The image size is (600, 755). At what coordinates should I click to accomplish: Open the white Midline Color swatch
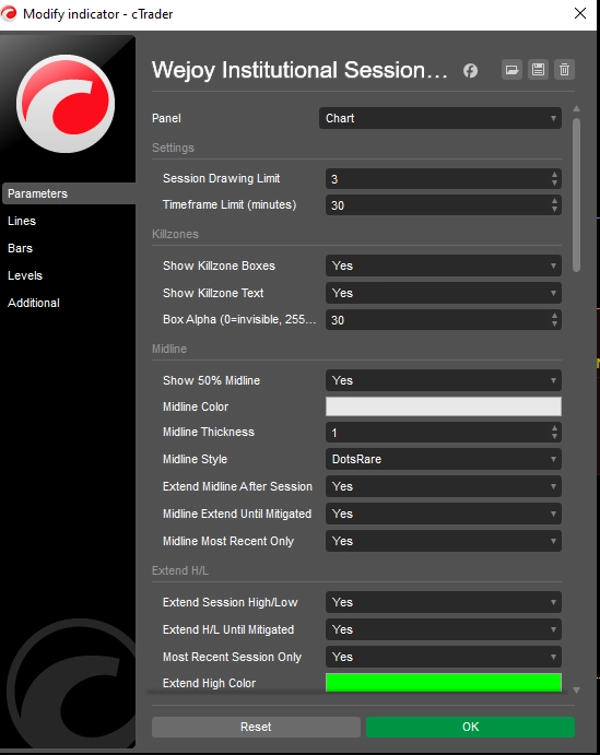(x=443, y=407)
